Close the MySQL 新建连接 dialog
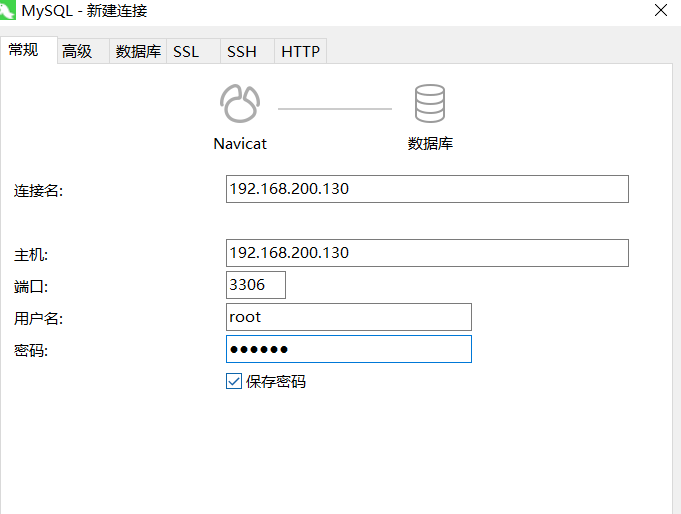The image size is (681, 514). [661, 10]
